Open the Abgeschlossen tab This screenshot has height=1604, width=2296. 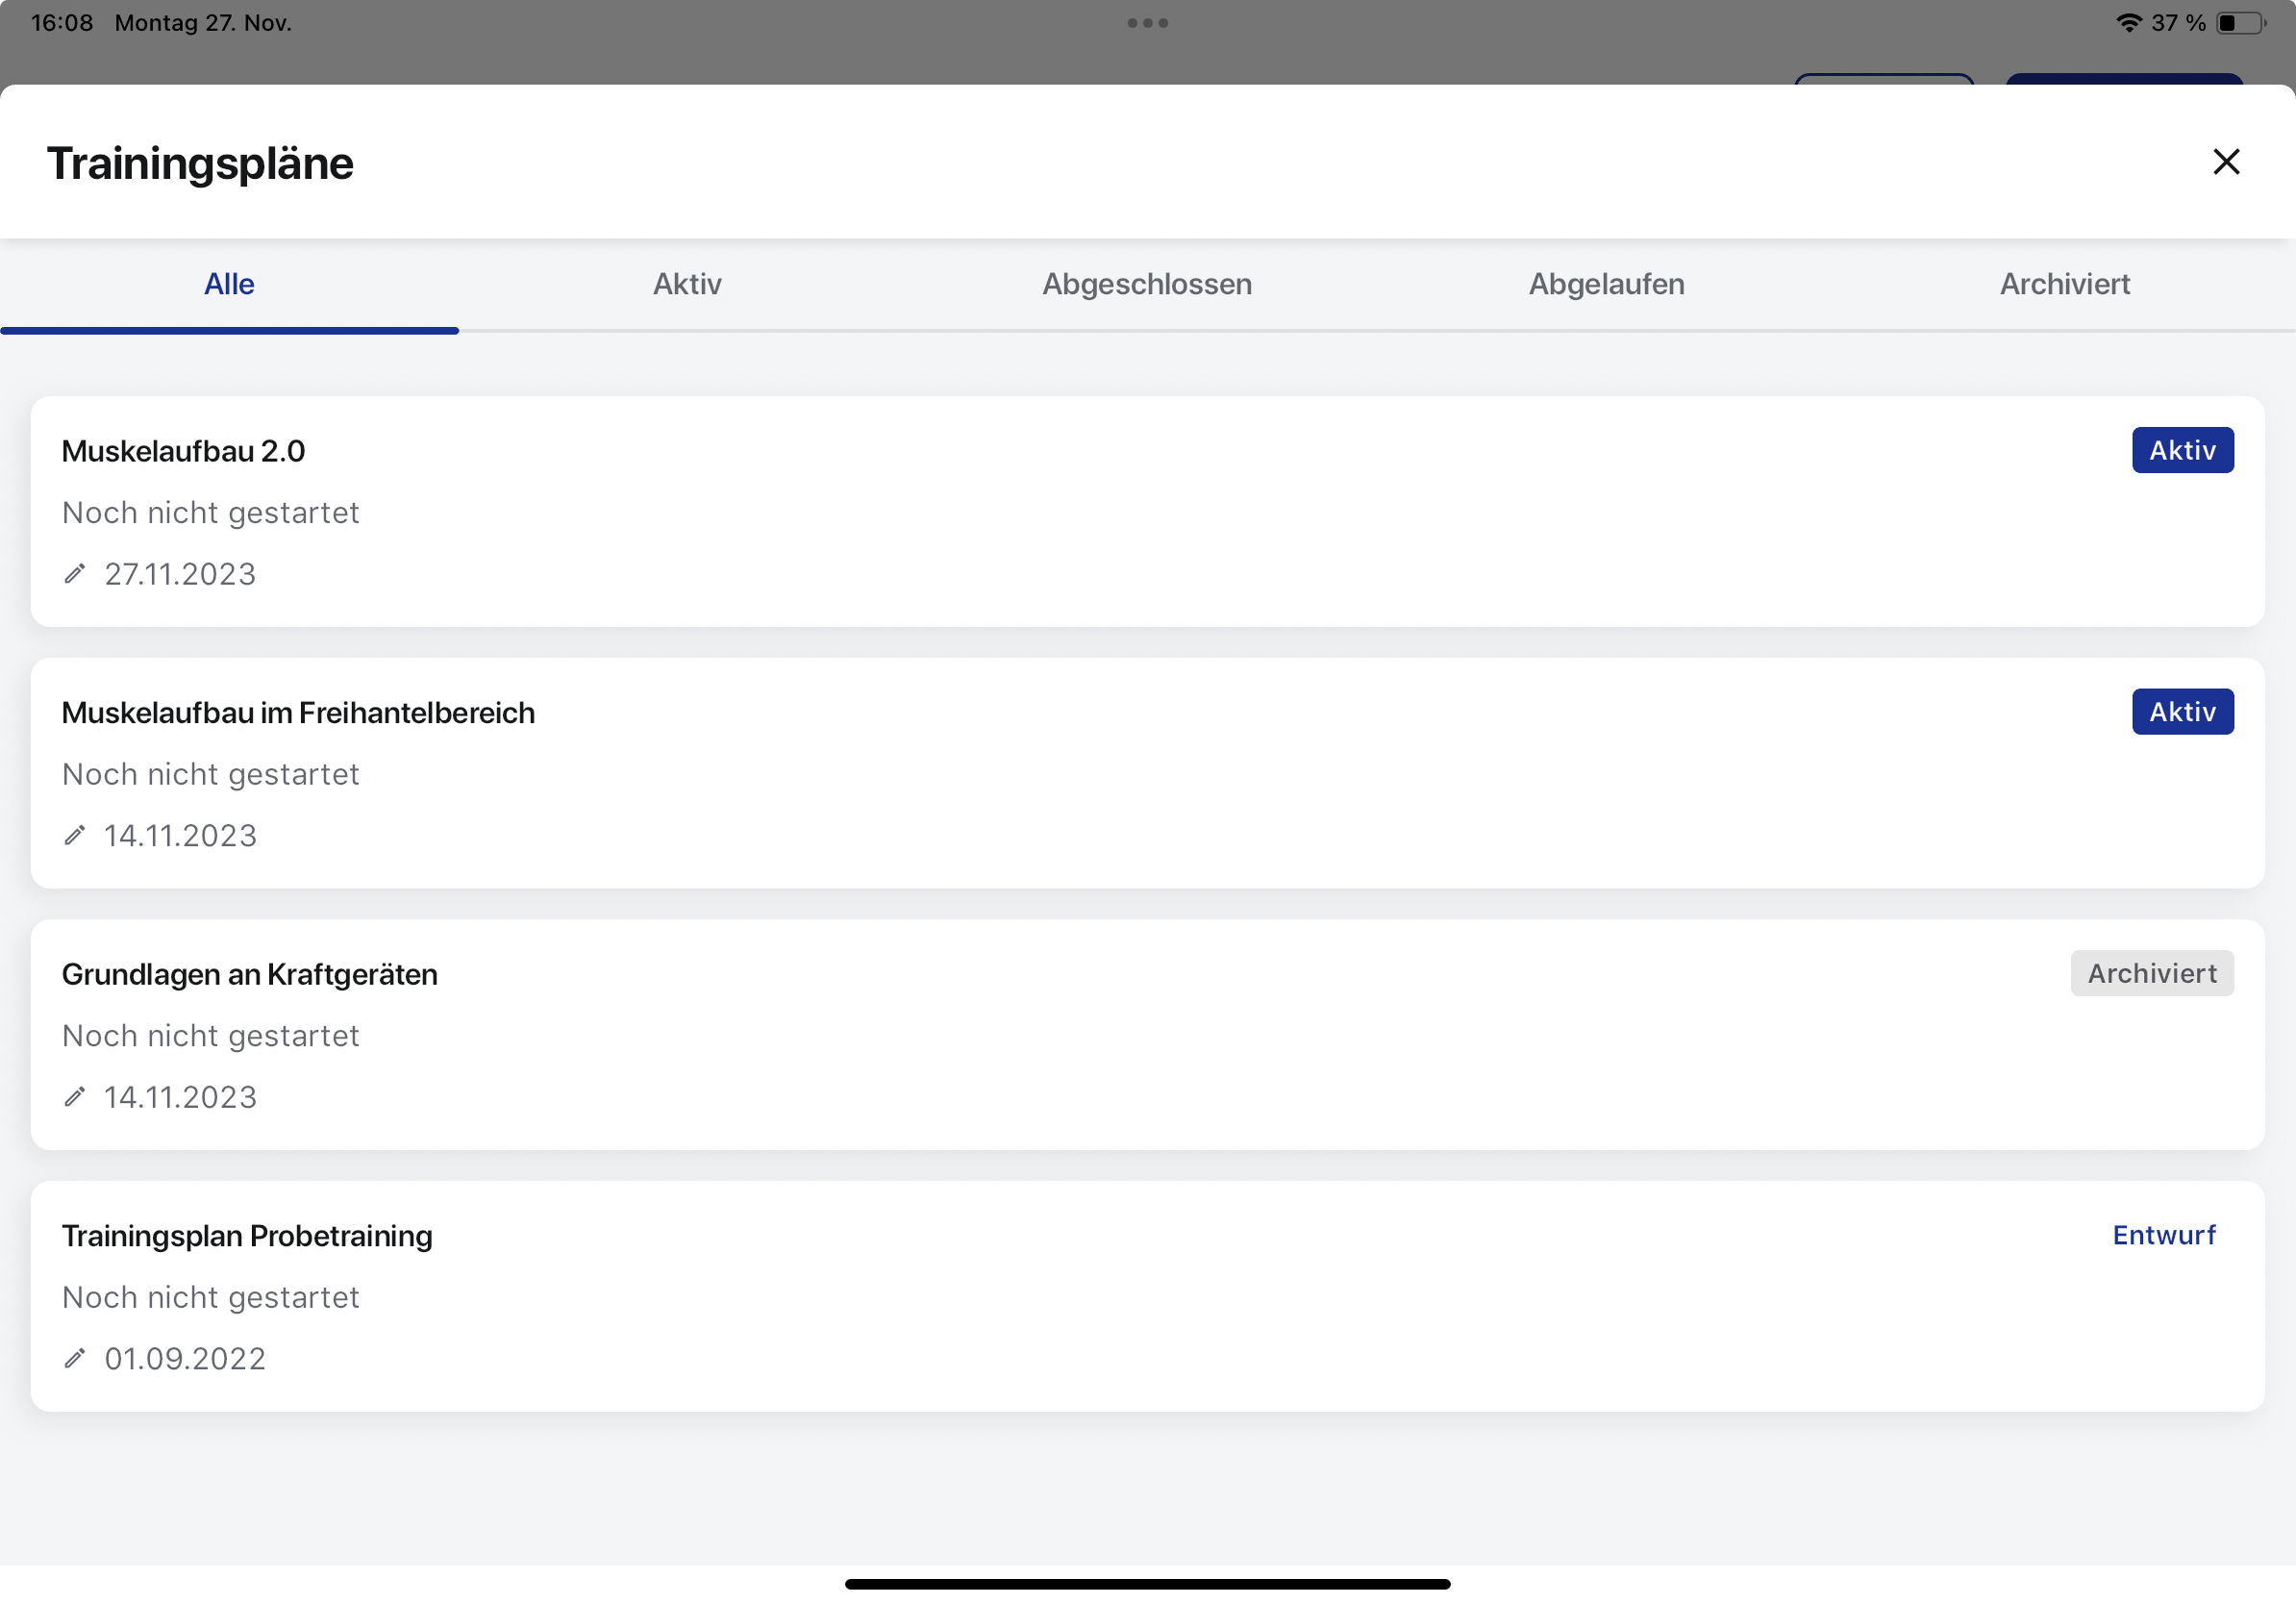tap(1147, 284)
